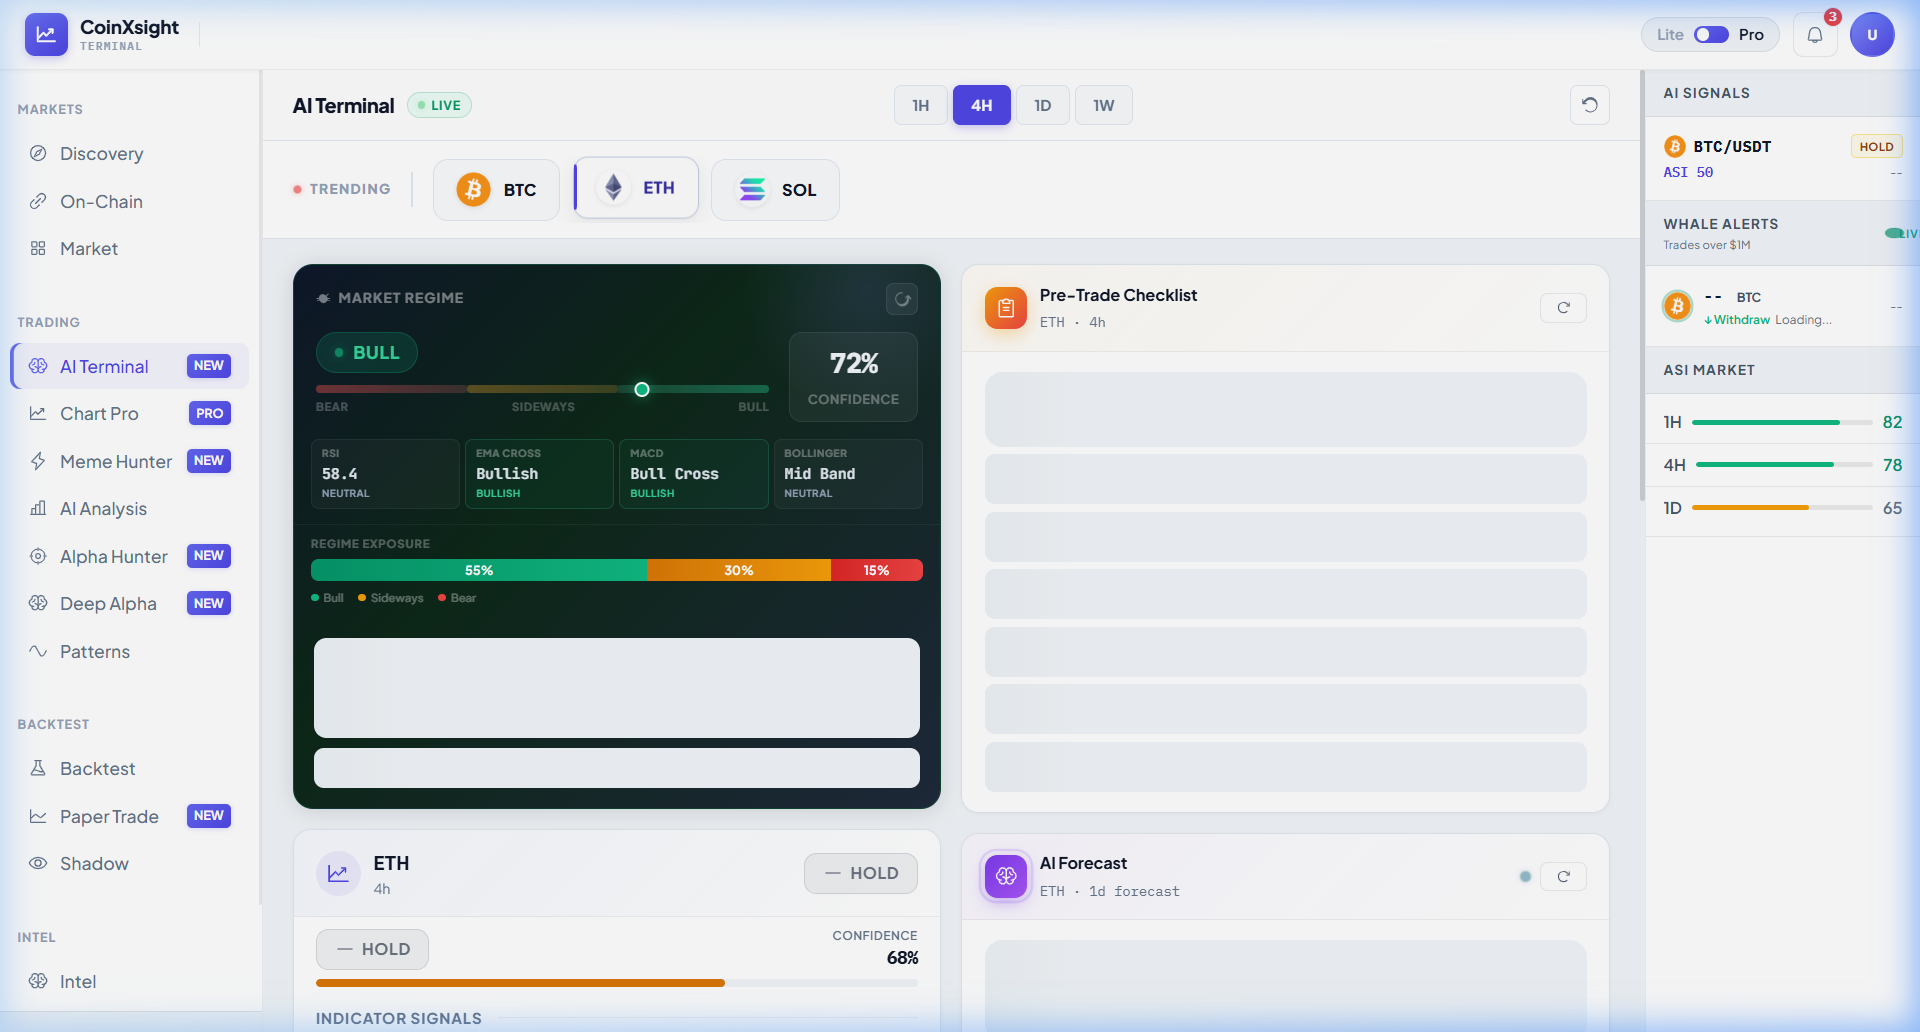Click the RSI 58.4 indicator

[385, 474]
